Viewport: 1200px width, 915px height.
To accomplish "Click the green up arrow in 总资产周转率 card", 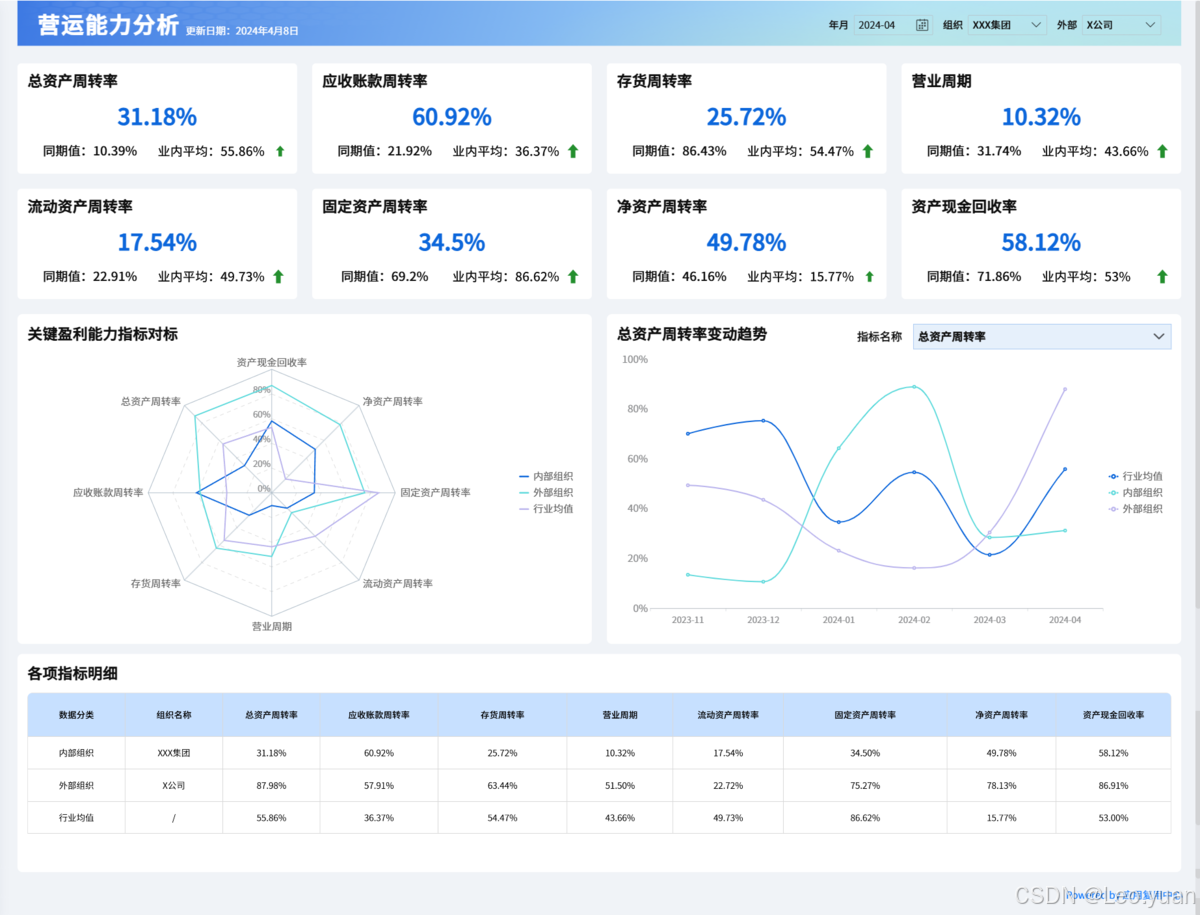I will point(280,151).
